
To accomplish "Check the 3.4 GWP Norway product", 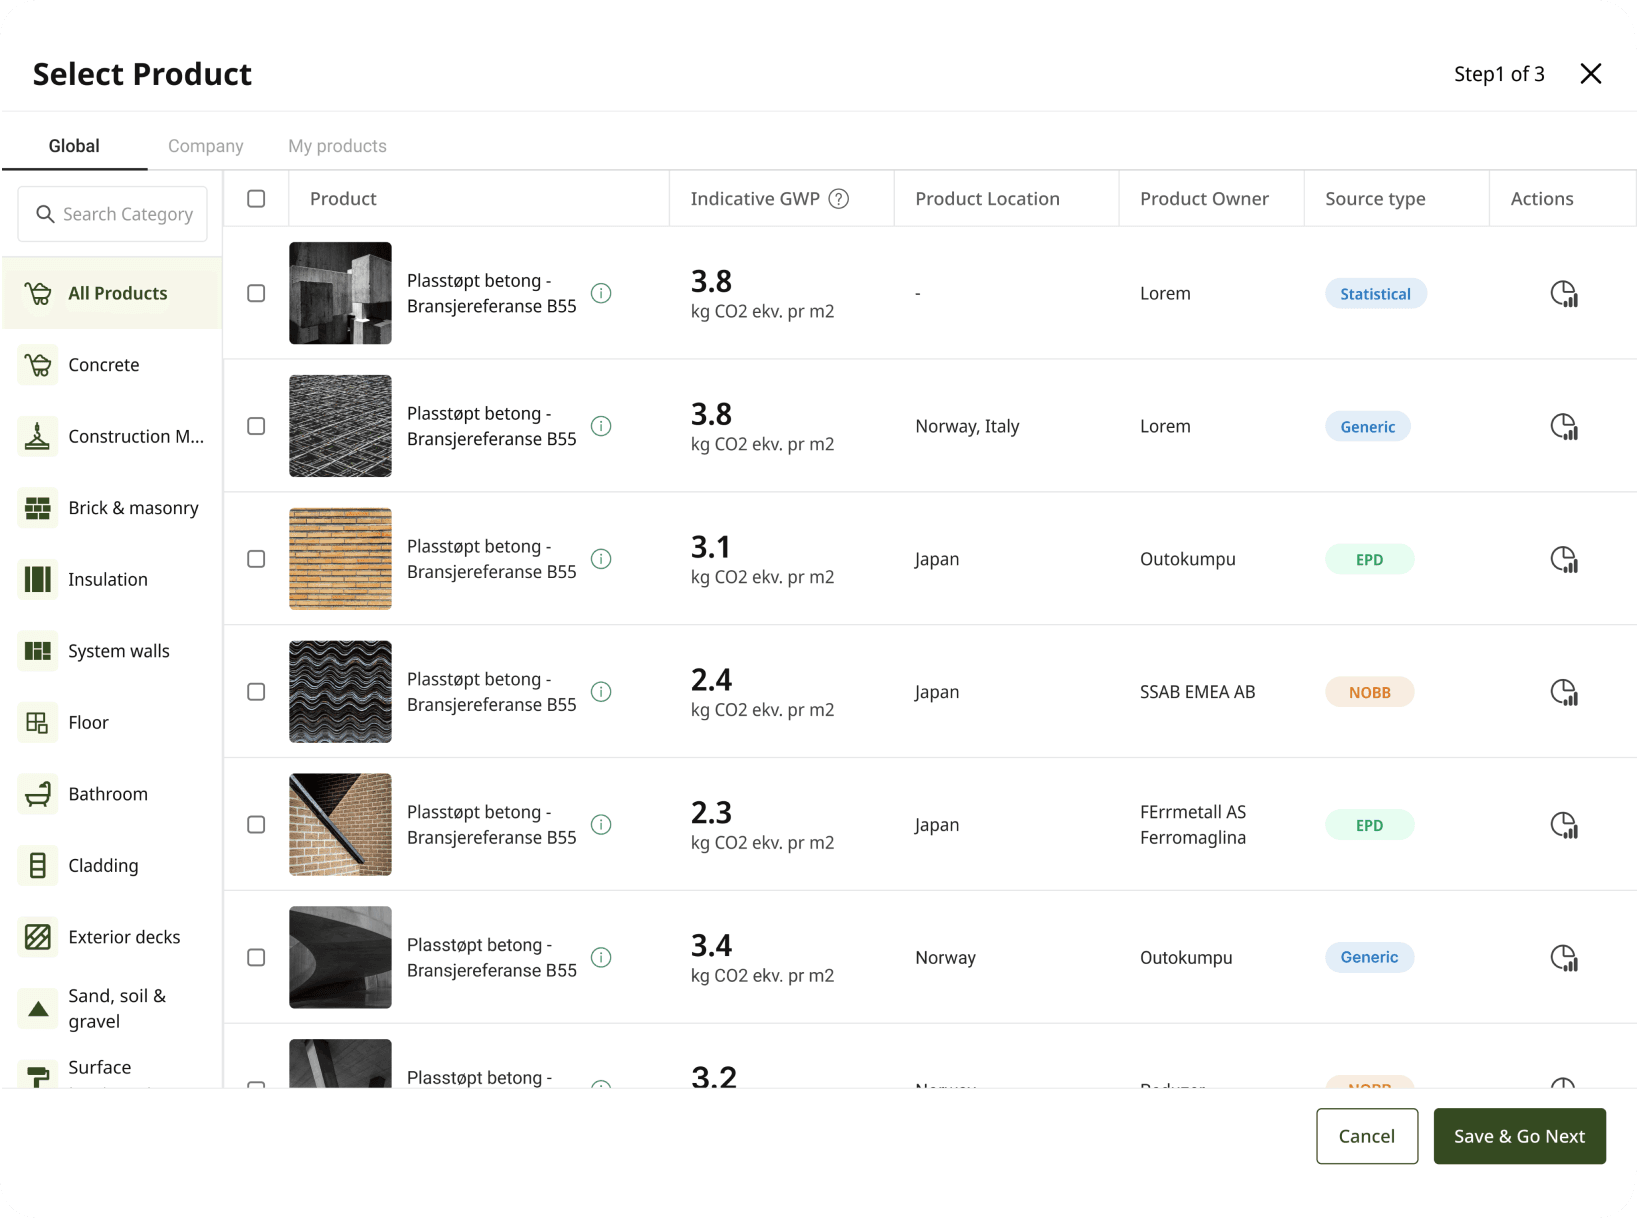I will click(256, 958).
